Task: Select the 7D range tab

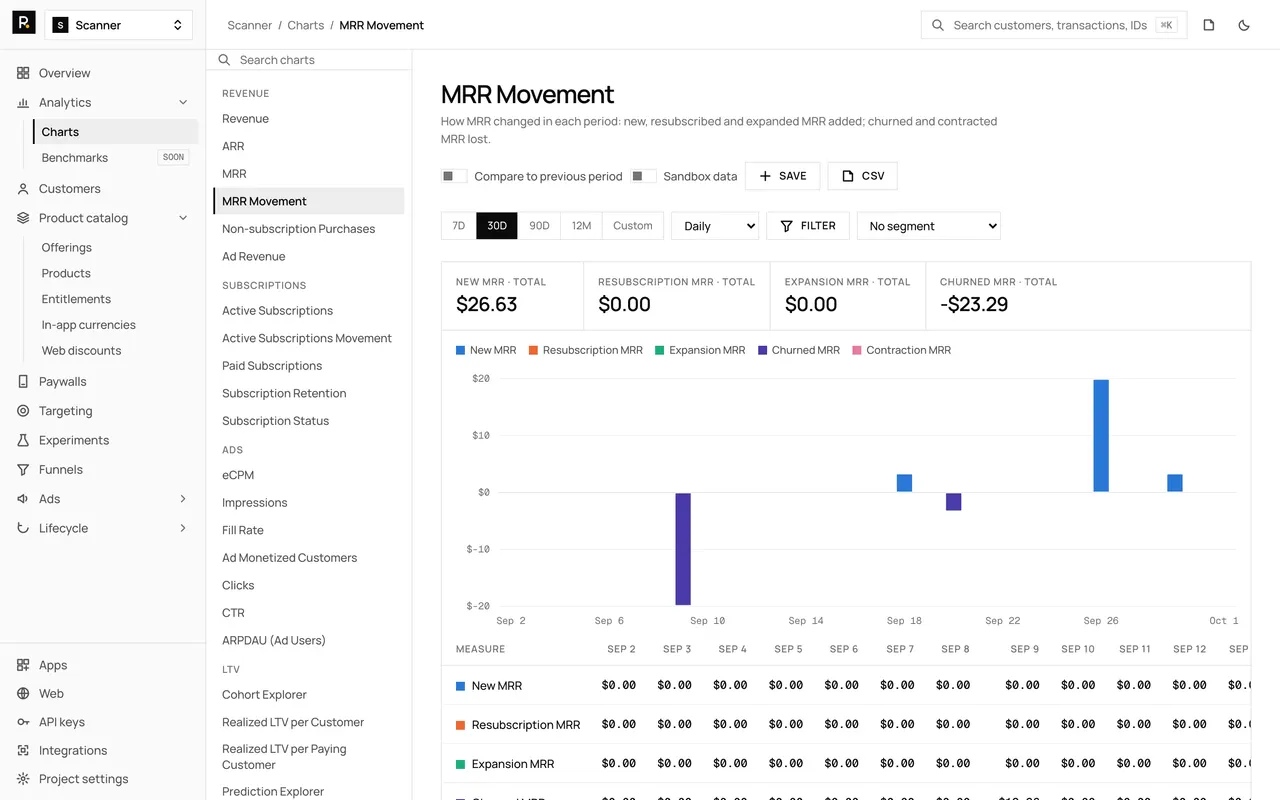Action: tap(459, 226)
